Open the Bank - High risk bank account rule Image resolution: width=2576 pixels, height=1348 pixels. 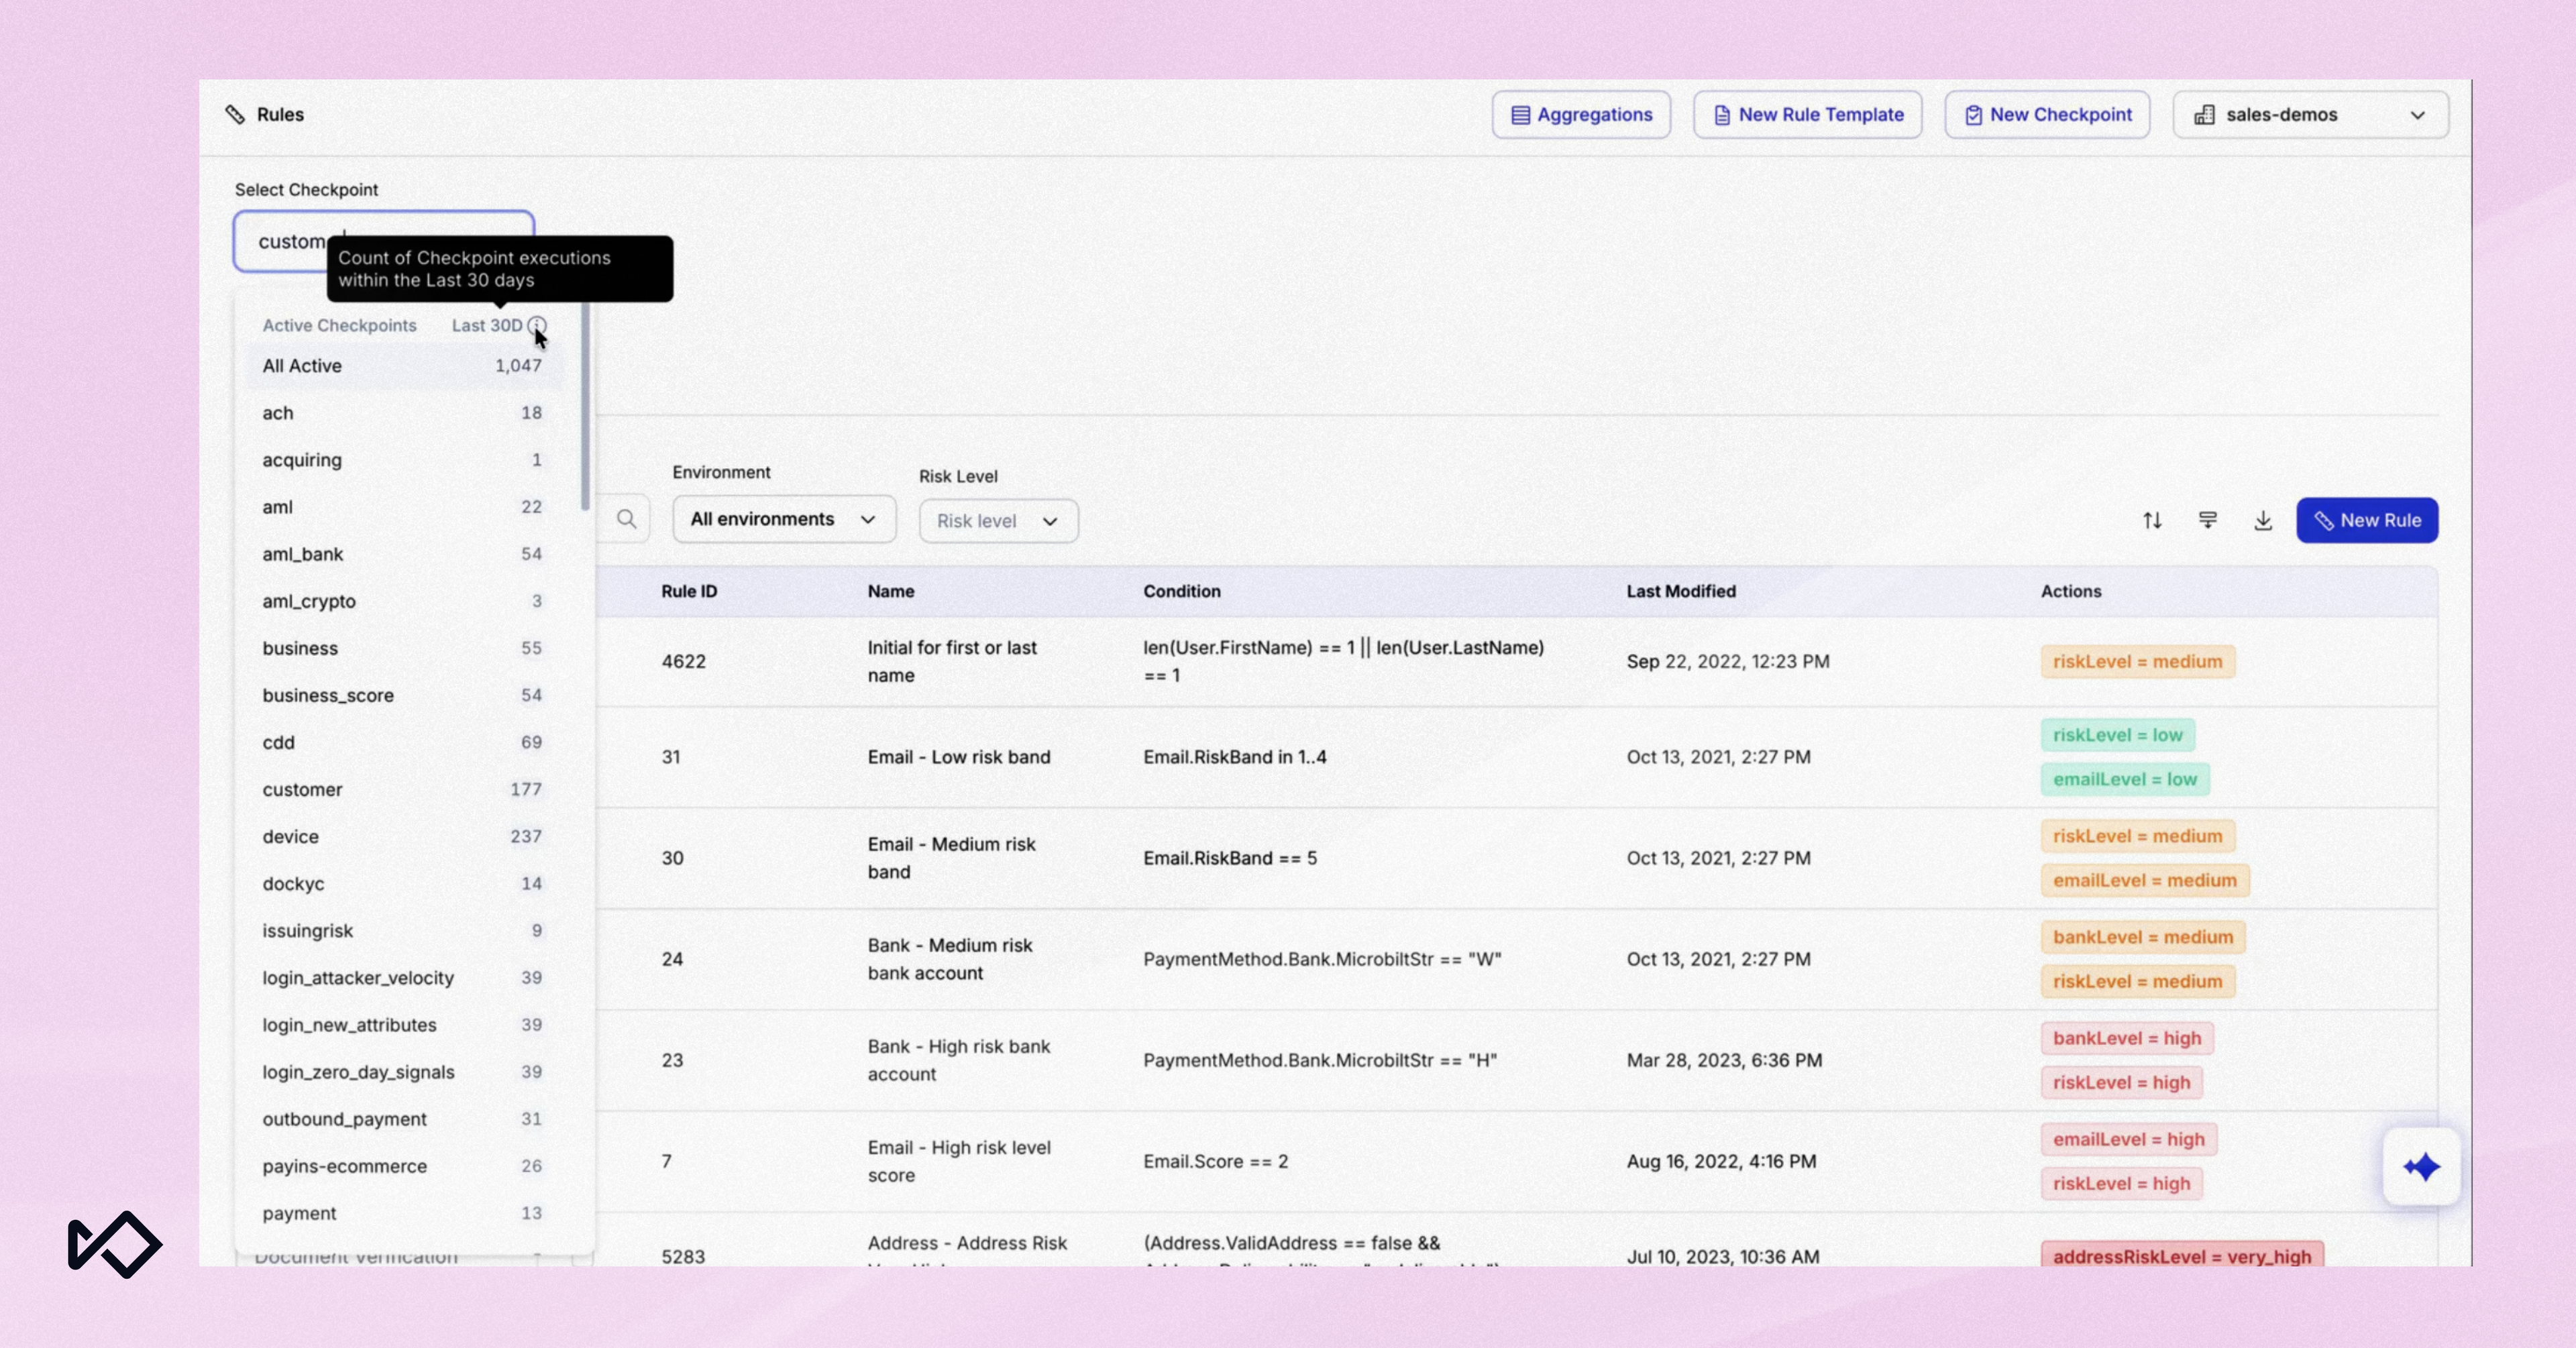coord(959,1060)
